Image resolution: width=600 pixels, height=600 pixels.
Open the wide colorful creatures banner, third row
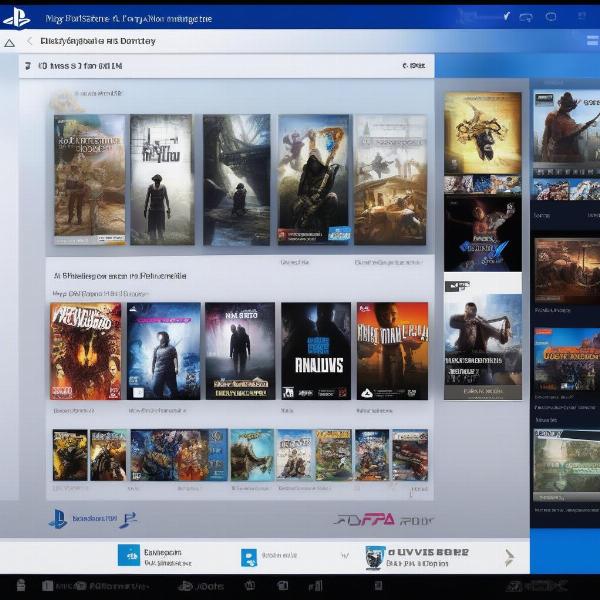tap(179, 455)
